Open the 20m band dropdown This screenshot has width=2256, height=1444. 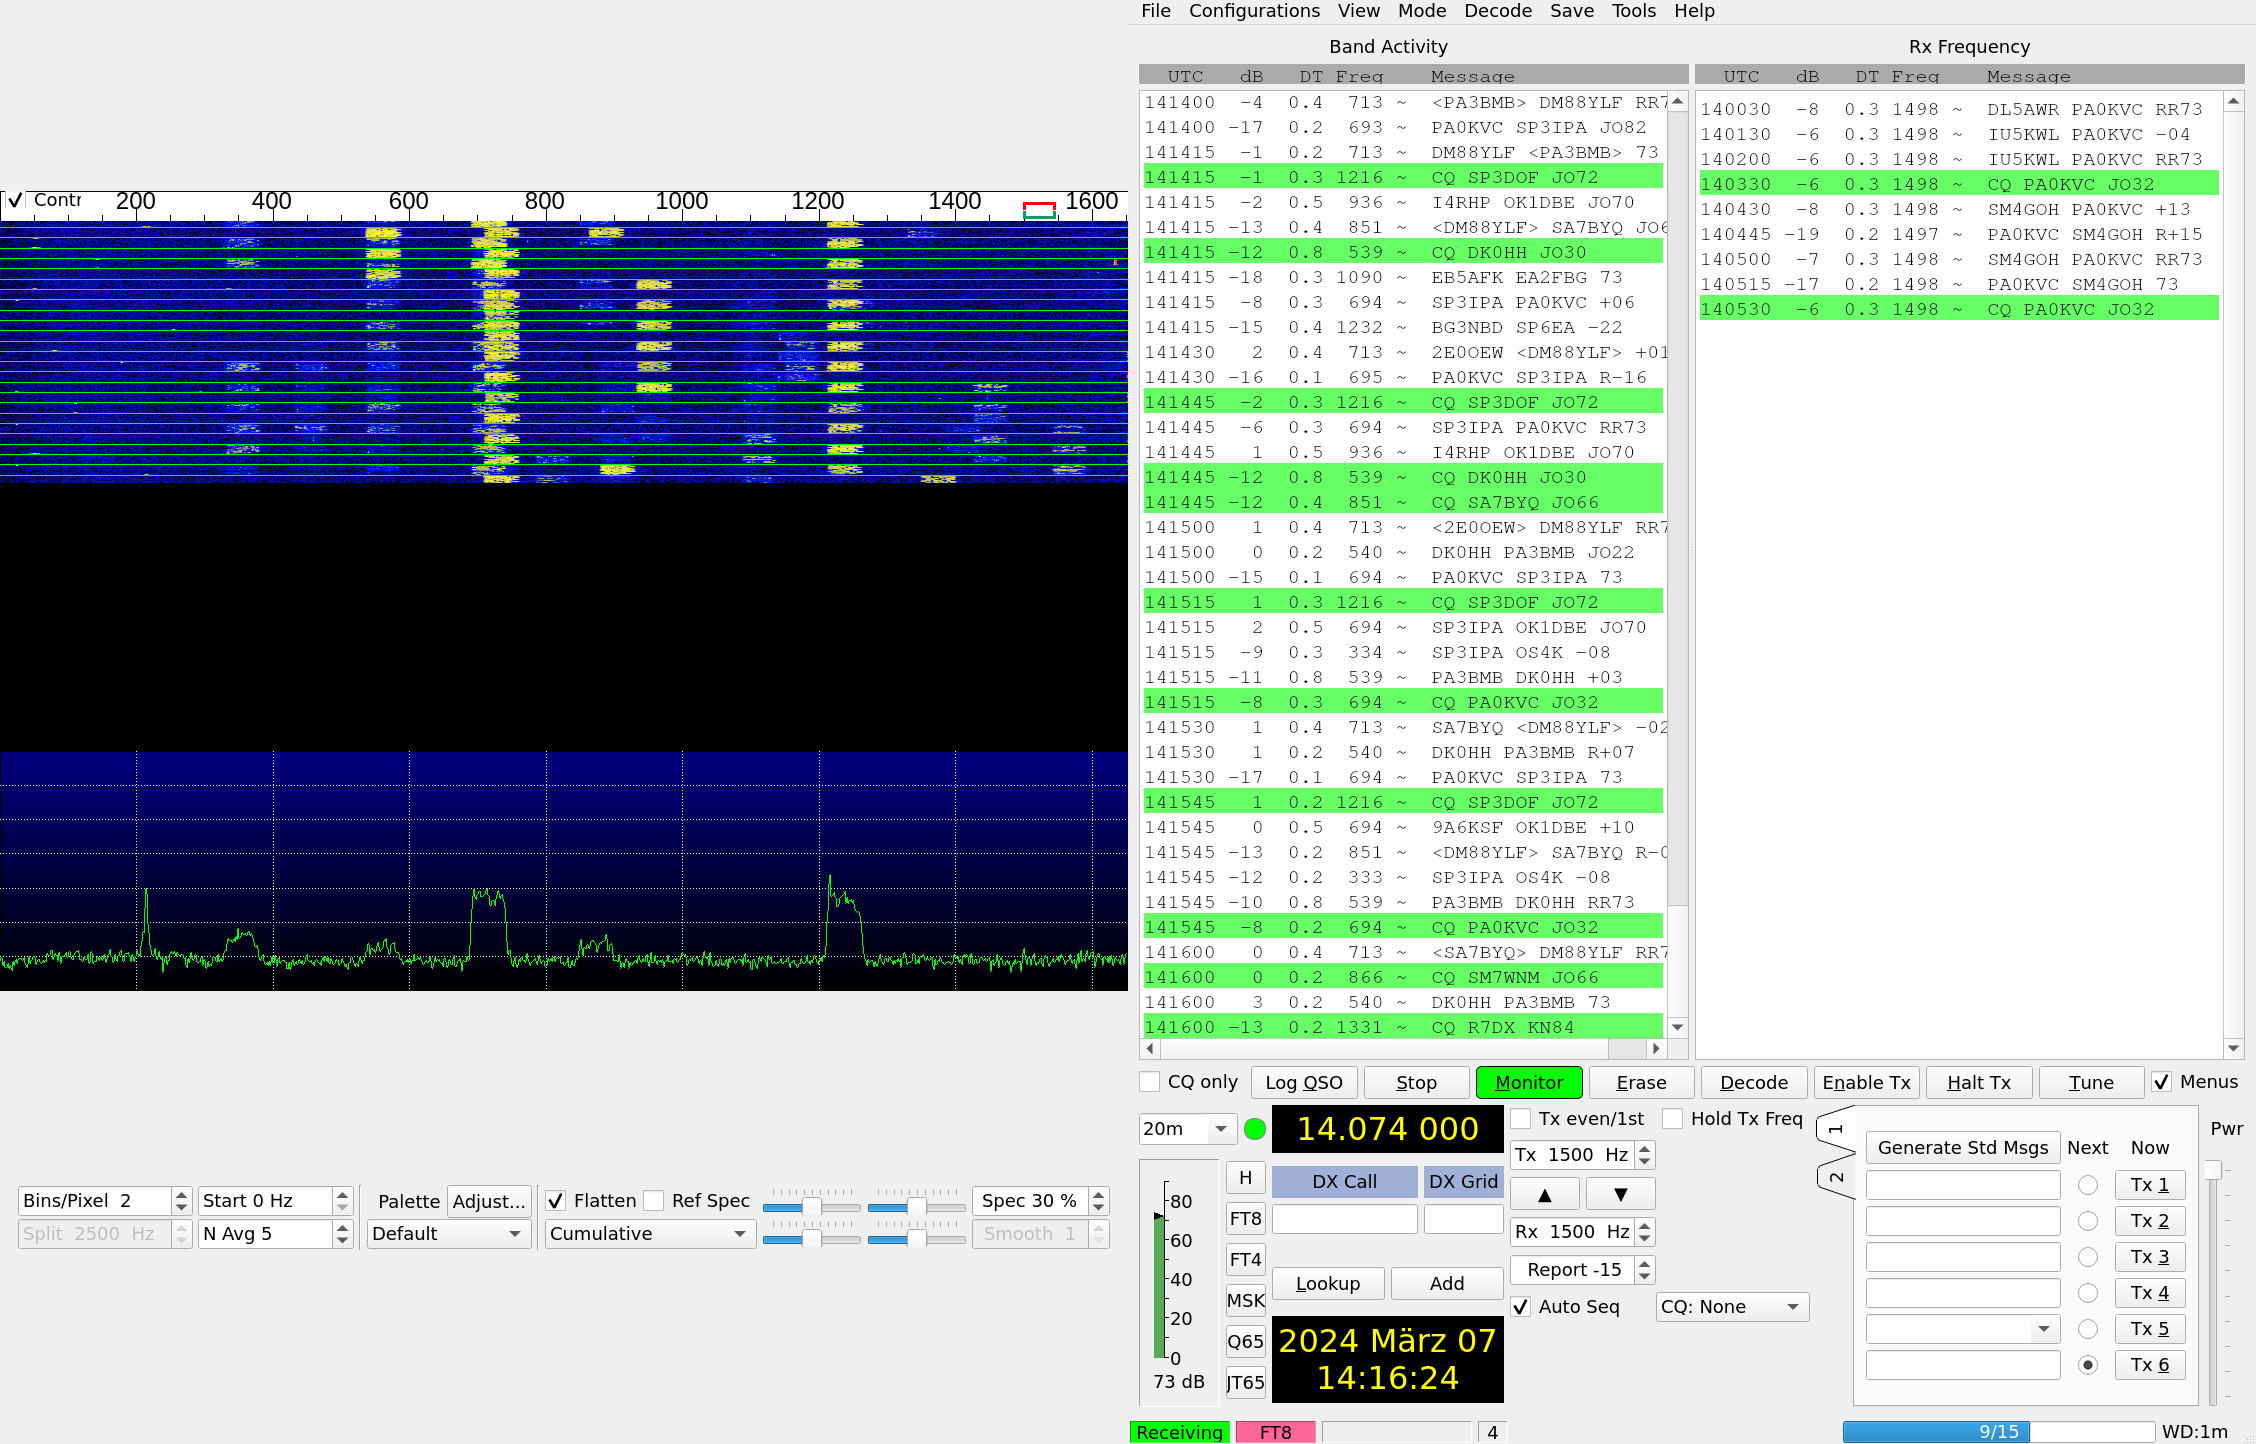pyautogui.click(x=1187, y=1129)
